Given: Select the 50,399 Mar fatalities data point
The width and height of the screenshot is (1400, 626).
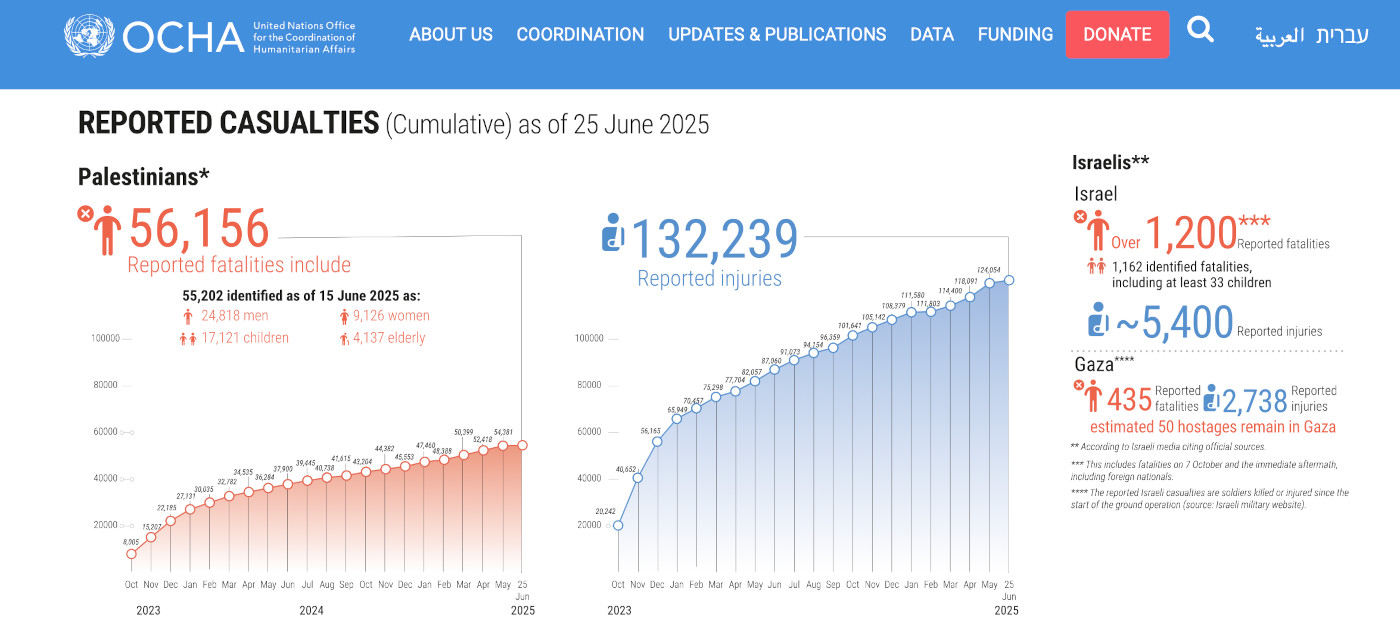Looking at the screenshot, I should (464, 456).
